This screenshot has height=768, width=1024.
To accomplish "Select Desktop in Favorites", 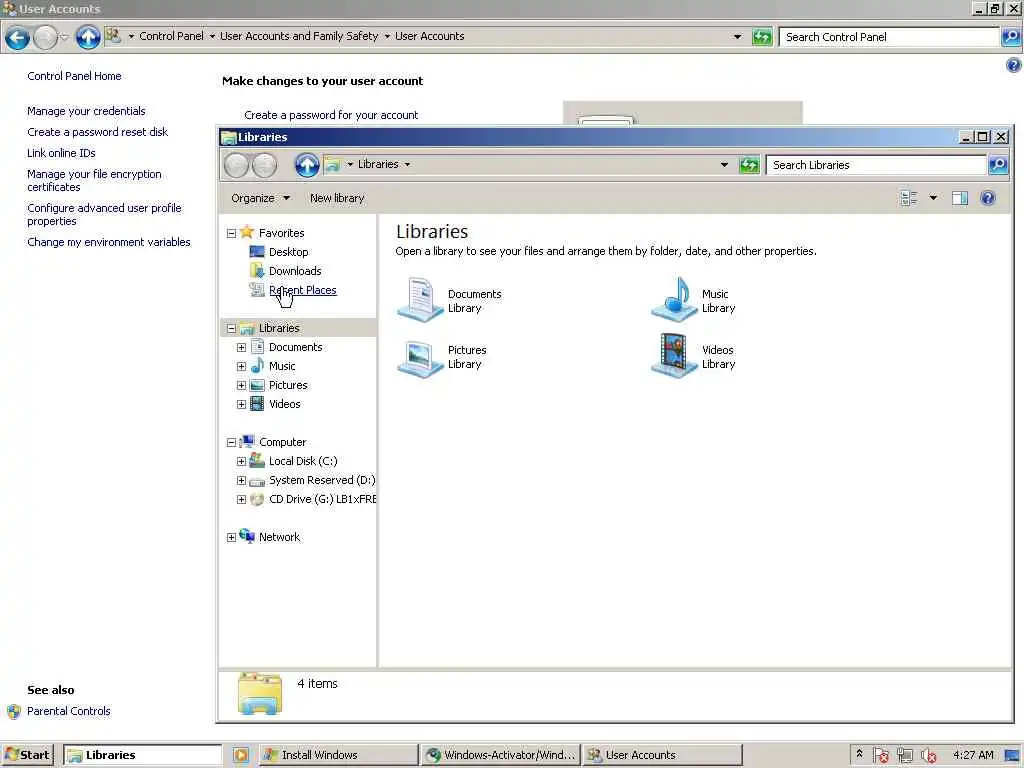I will pyautogui.click(x=289, y=252).
